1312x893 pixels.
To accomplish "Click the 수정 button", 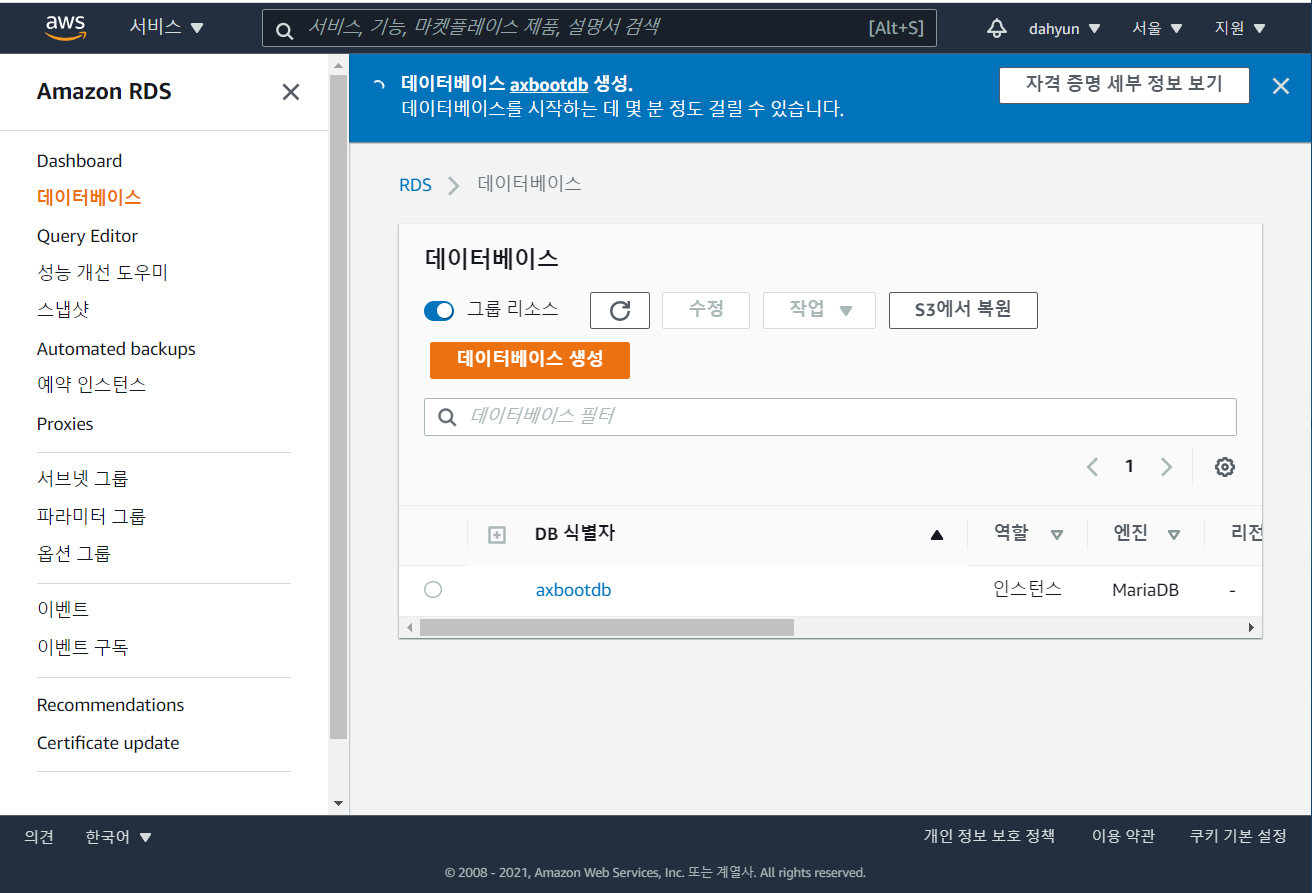I will pos(706,310).
